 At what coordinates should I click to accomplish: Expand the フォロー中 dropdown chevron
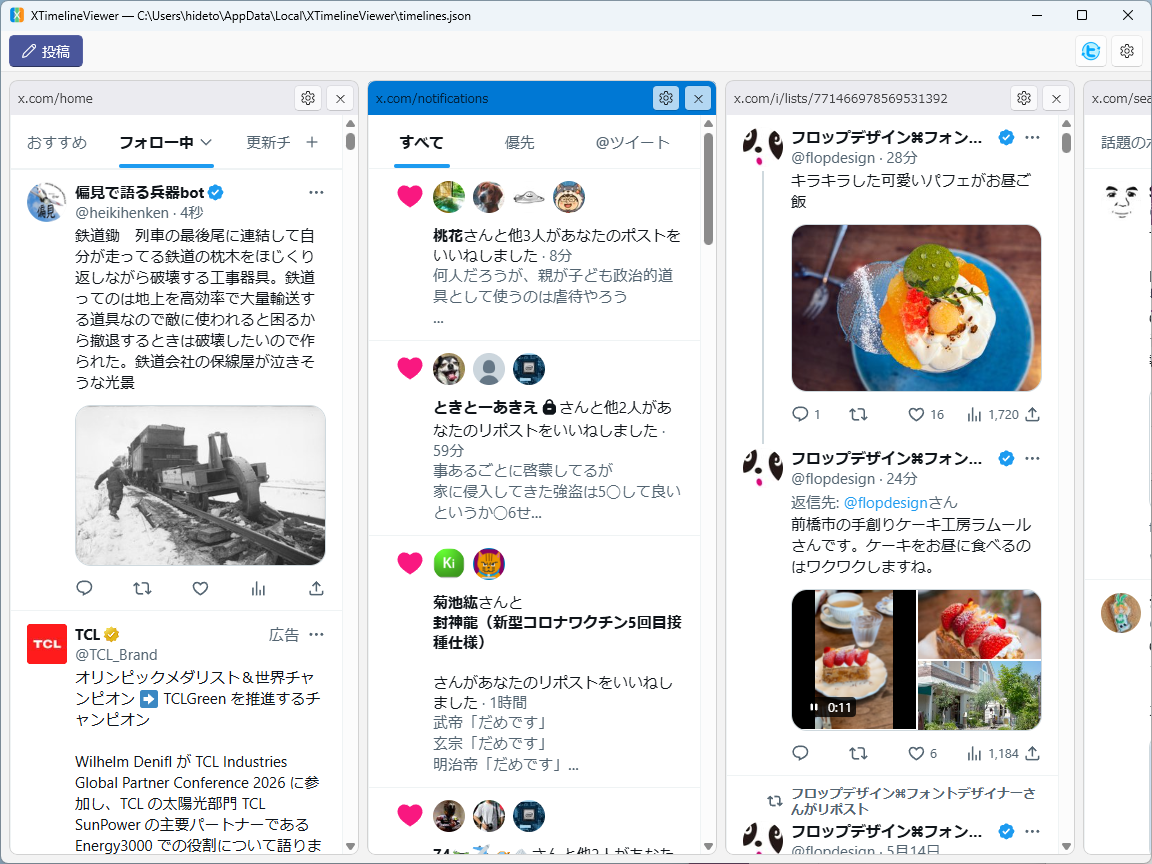point(206,143)
